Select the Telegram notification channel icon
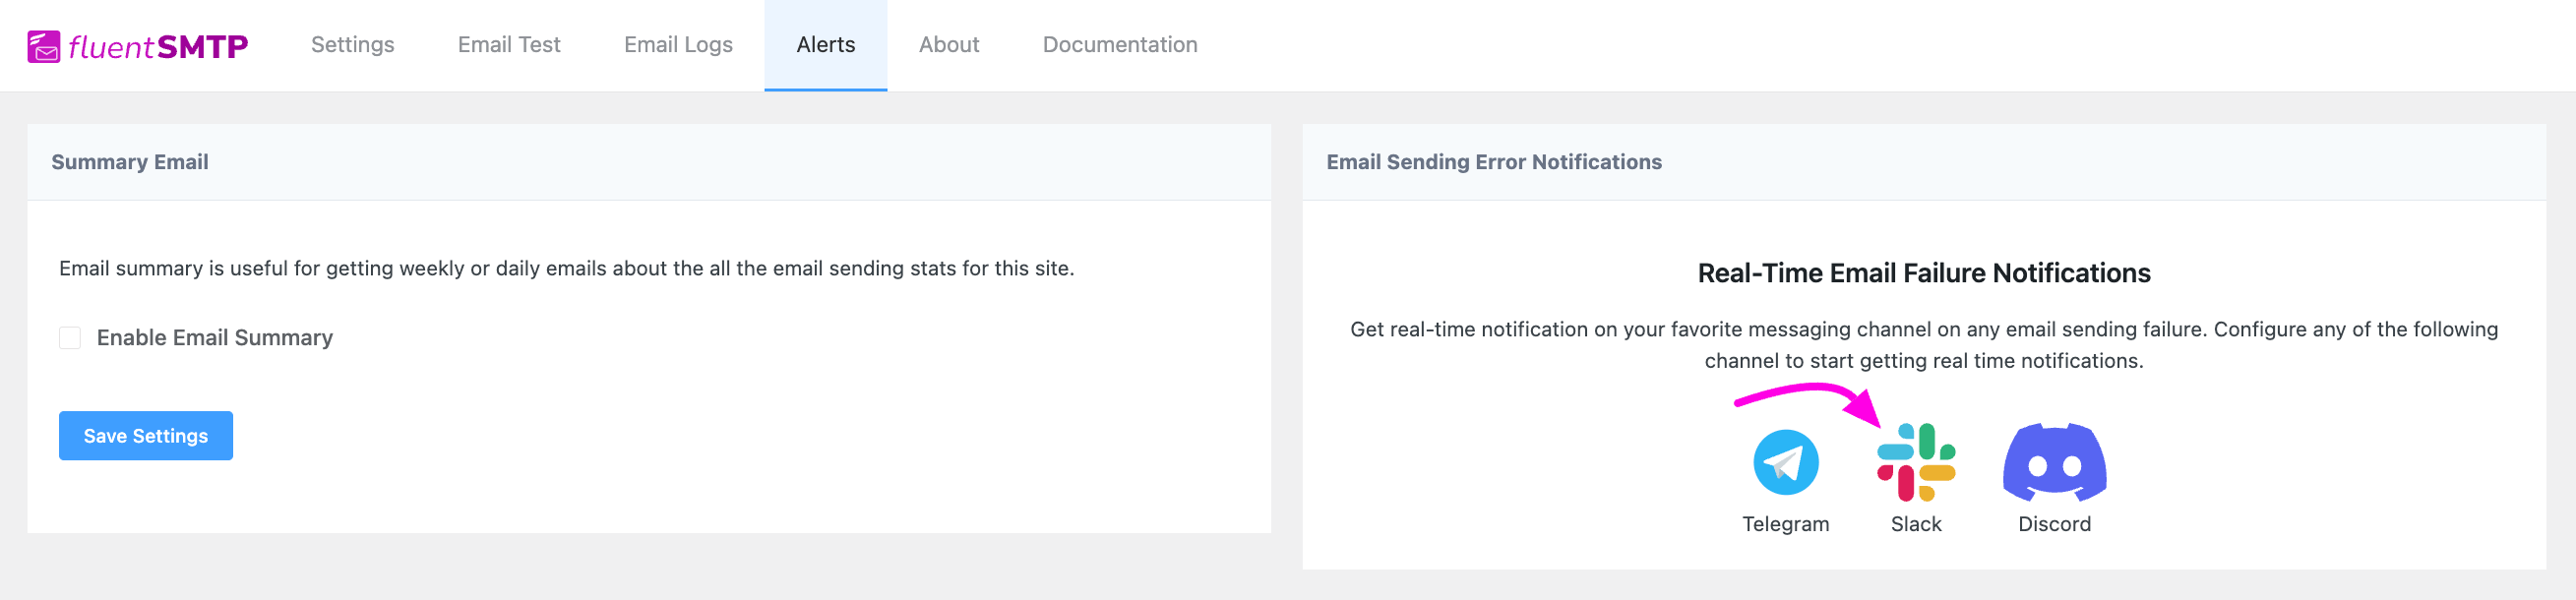 (1785, 463)
